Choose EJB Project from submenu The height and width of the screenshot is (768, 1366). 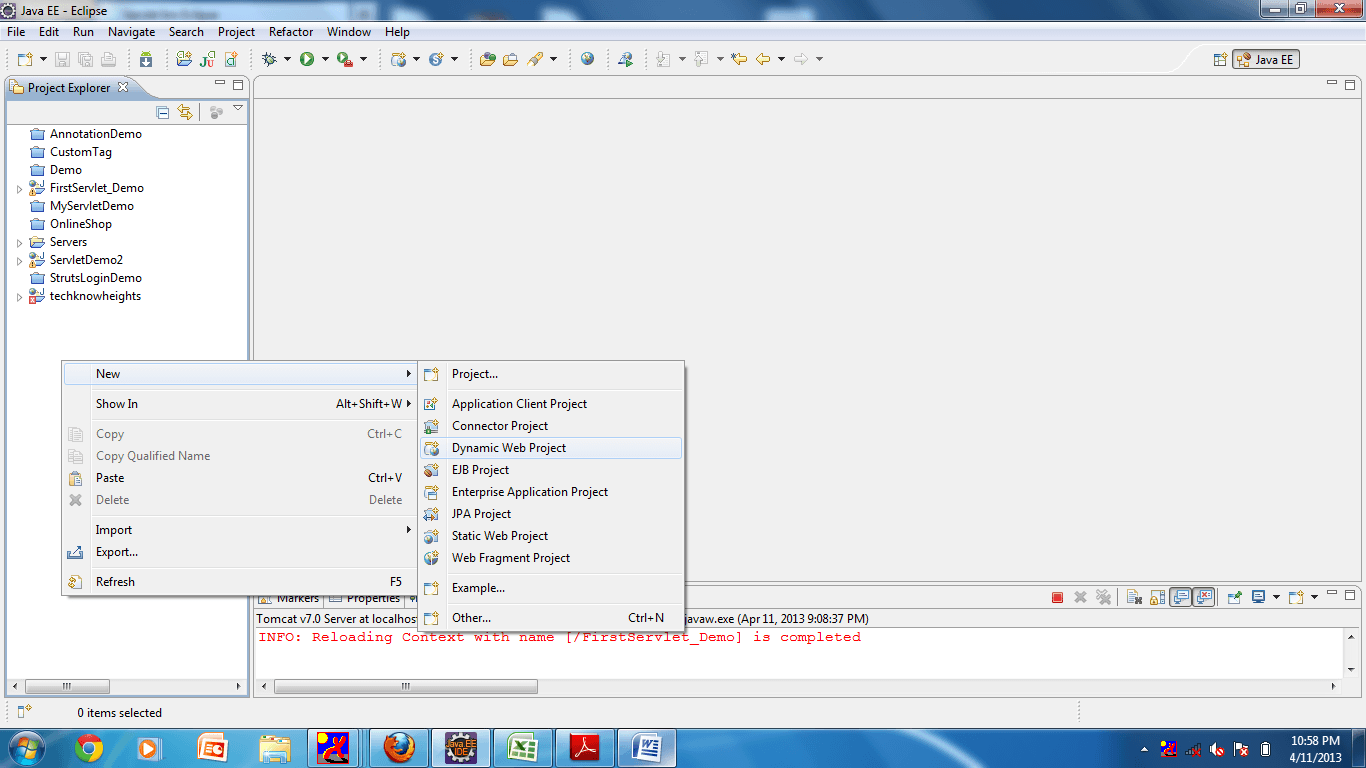551,470
